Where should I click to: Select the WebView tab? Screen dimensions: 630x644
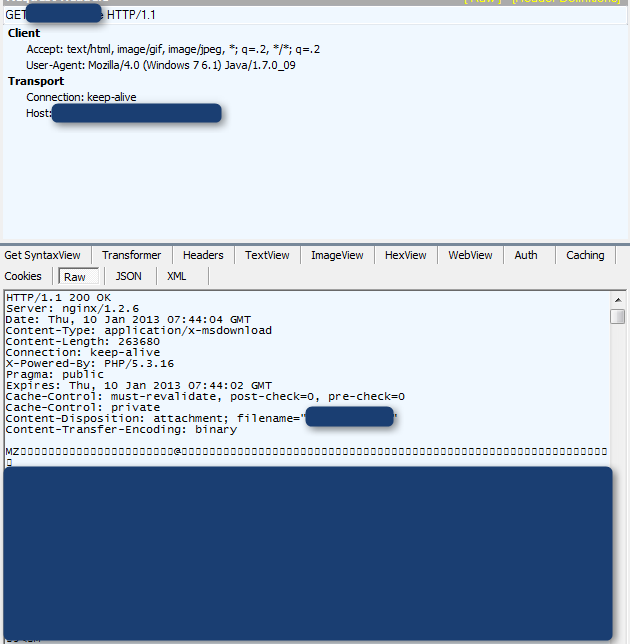click(470, 255)
